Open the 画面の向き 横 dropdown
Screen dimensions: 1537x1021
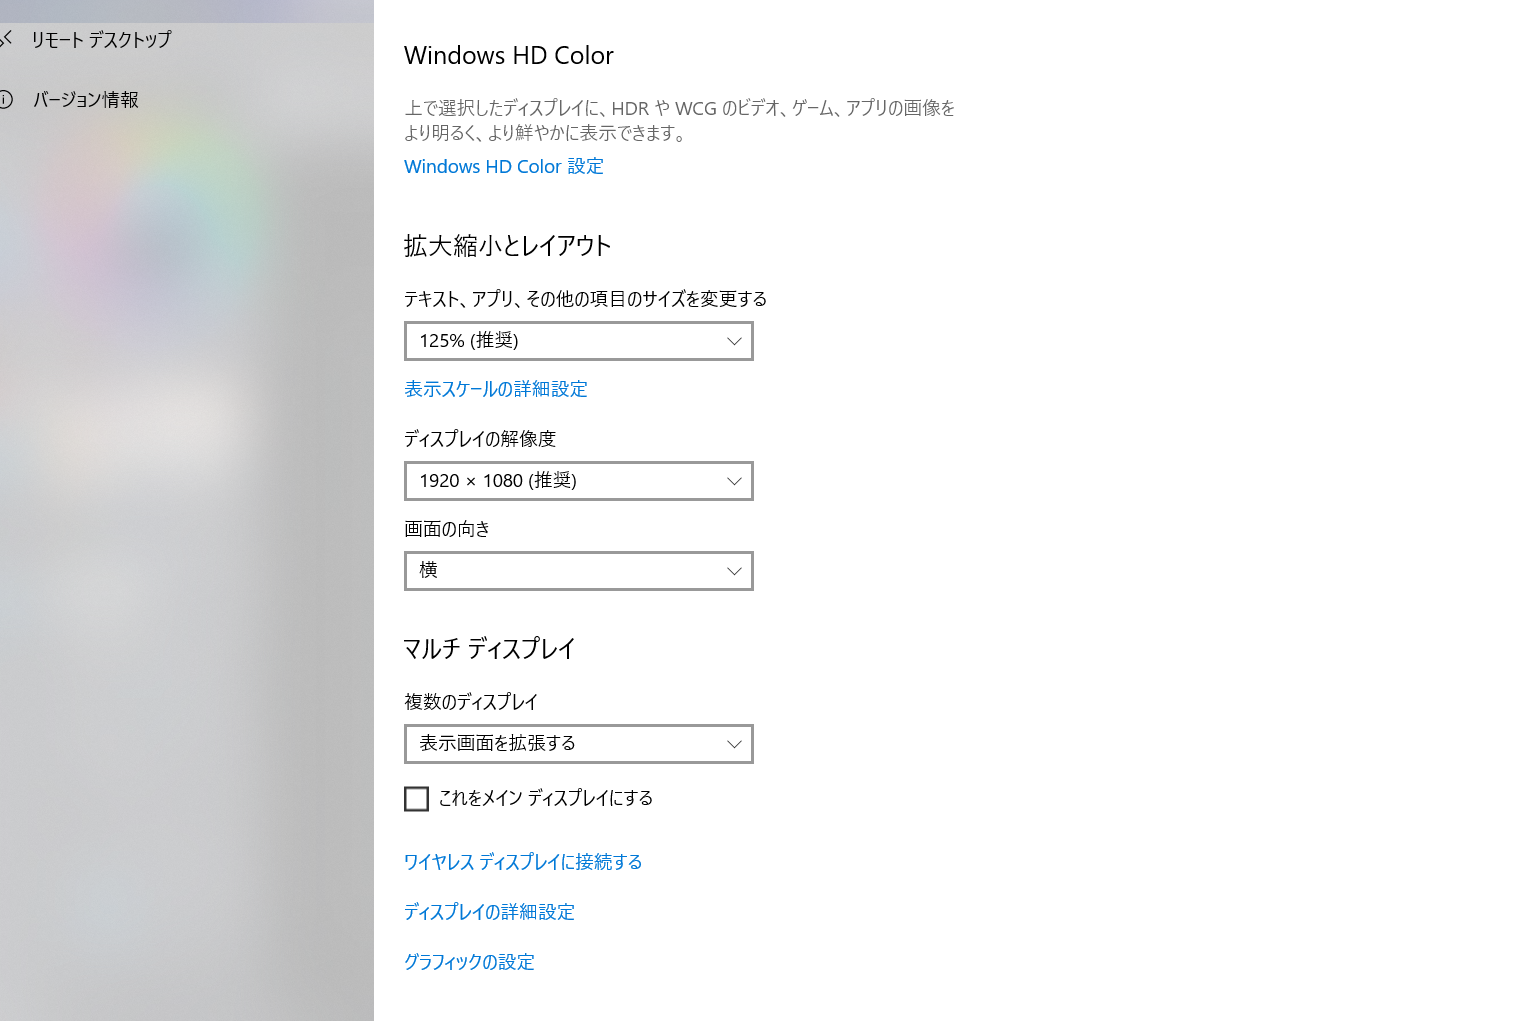578,571
